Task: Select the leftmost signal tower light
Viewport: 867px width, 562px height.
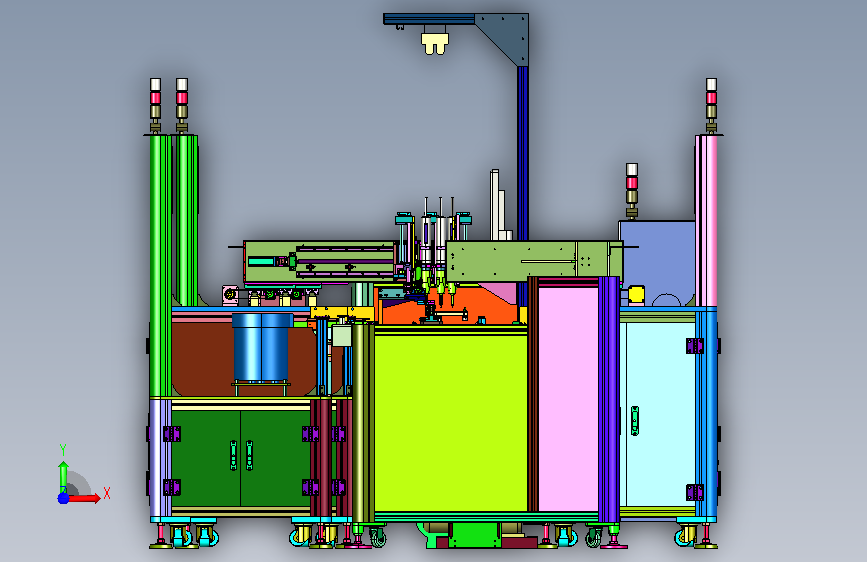Action: [x=155, y=105]
